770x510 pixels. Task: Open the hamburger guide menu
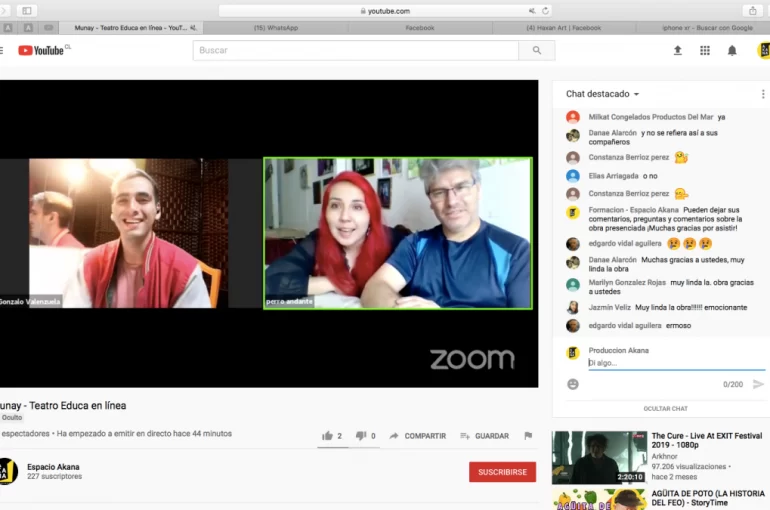click(1, 50)
